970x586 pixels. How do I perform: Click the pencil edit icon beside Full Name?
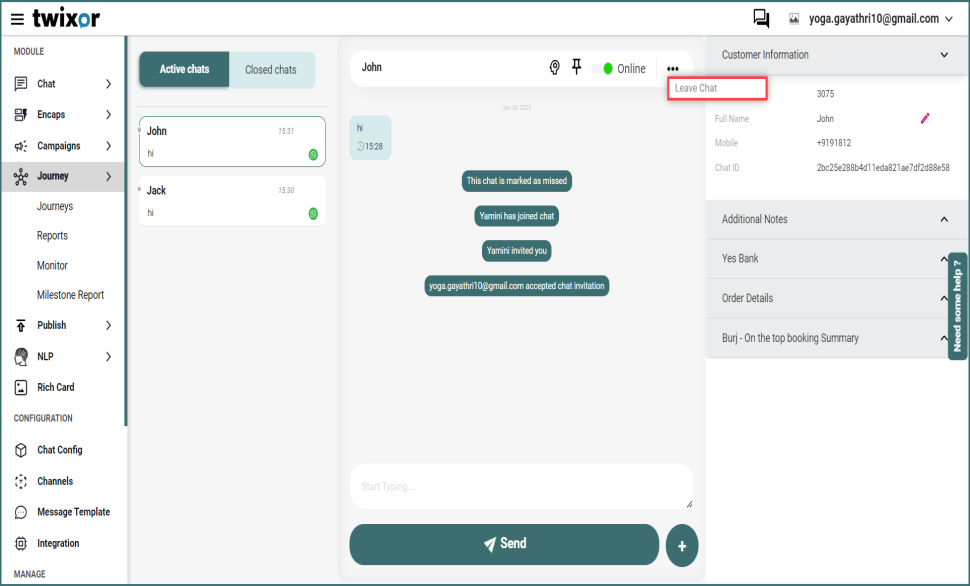click(x=925, y=119)
